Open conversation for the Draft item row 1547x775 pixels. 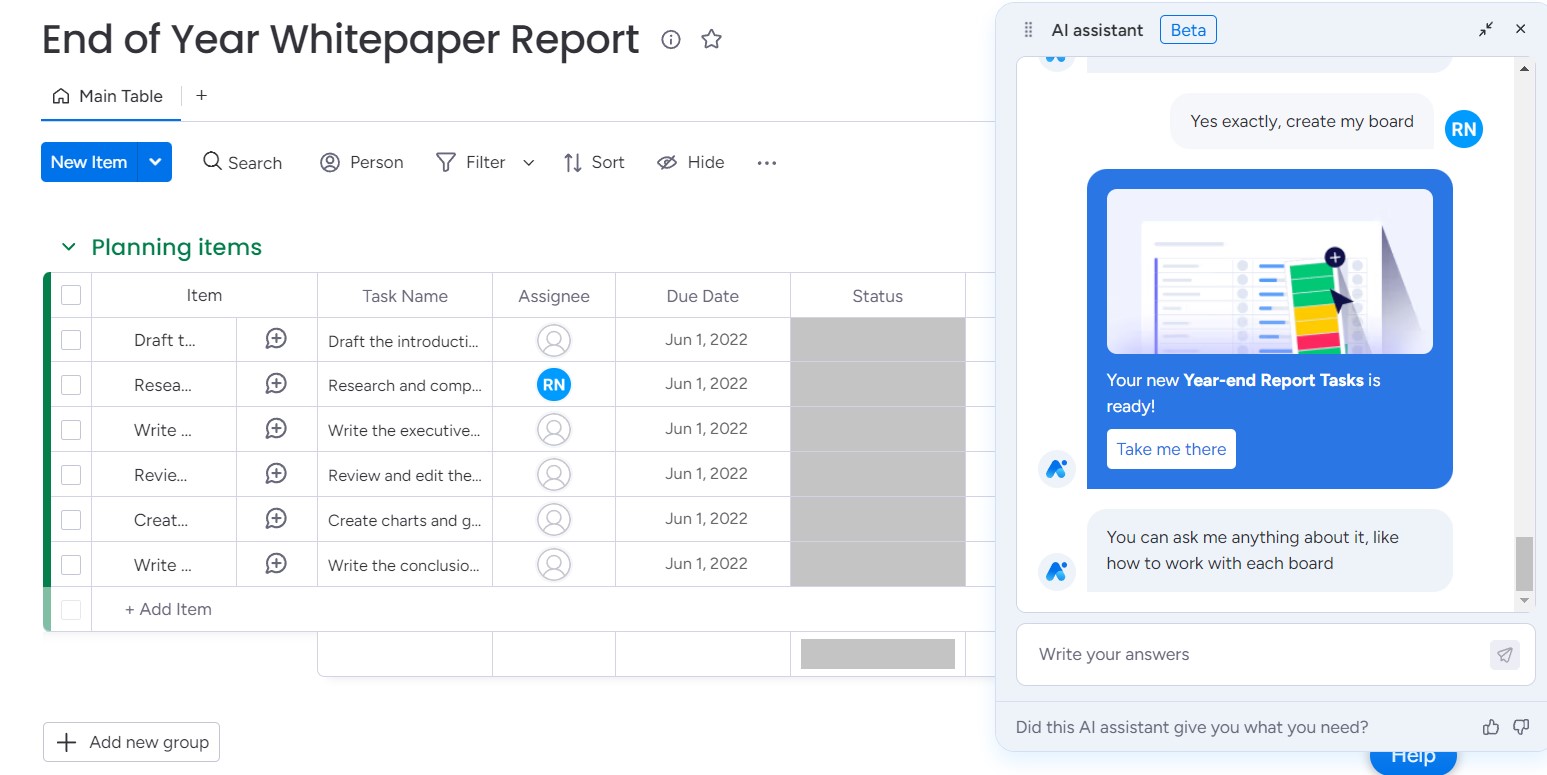click(276, 340)
